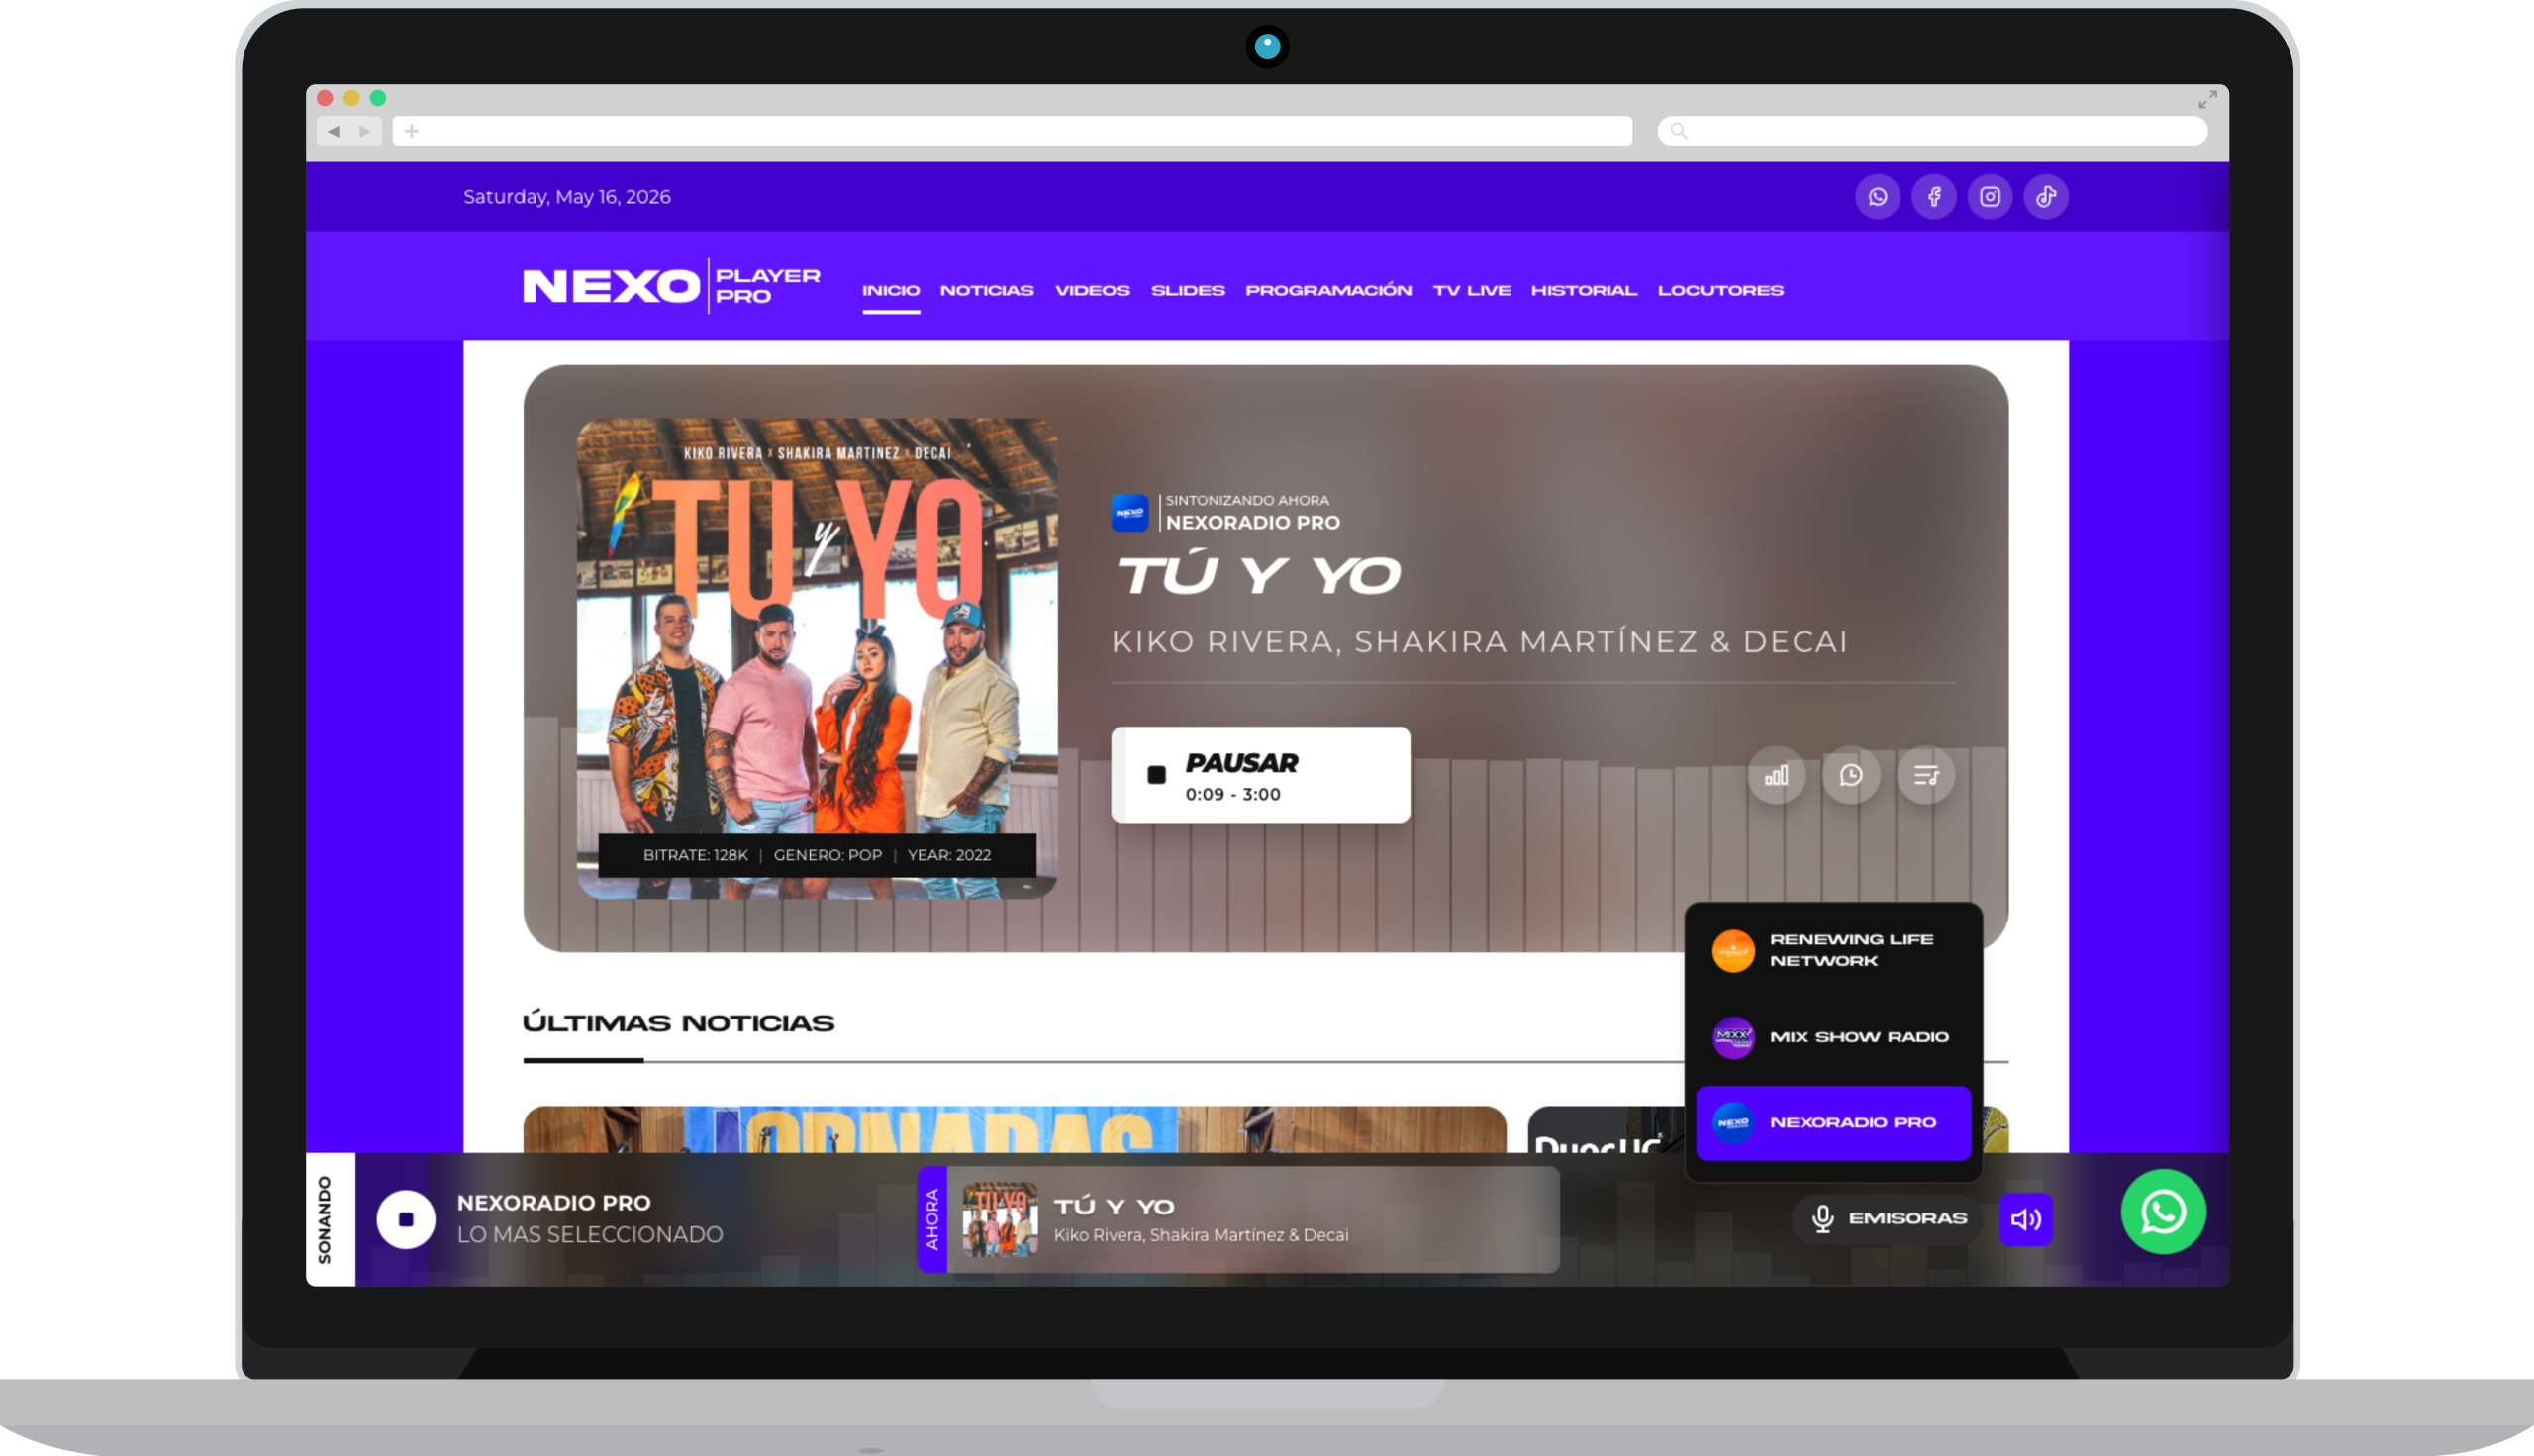Click the Mix Show Radio purple logo
Viewport: 2534px width, 1456px height.
tap(1733, 1038)
